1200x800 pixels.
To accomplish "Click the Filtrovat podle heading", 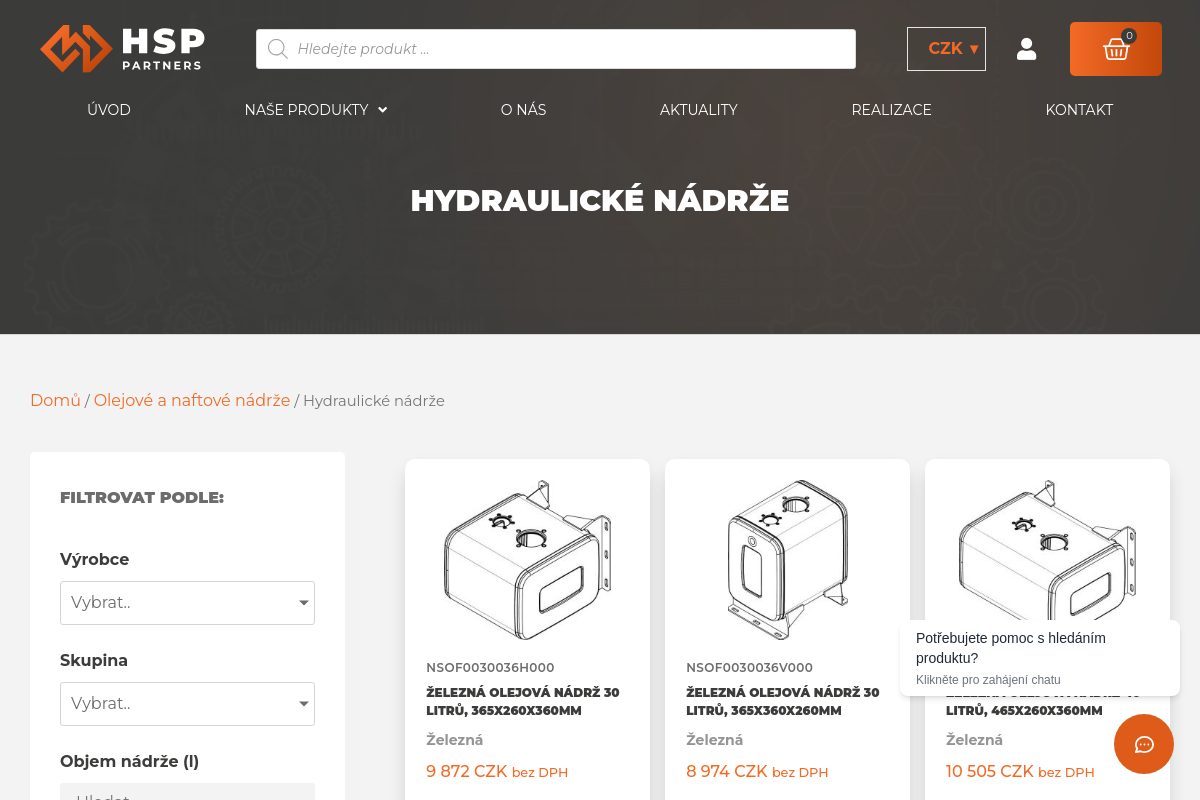I will pos(142,497).
